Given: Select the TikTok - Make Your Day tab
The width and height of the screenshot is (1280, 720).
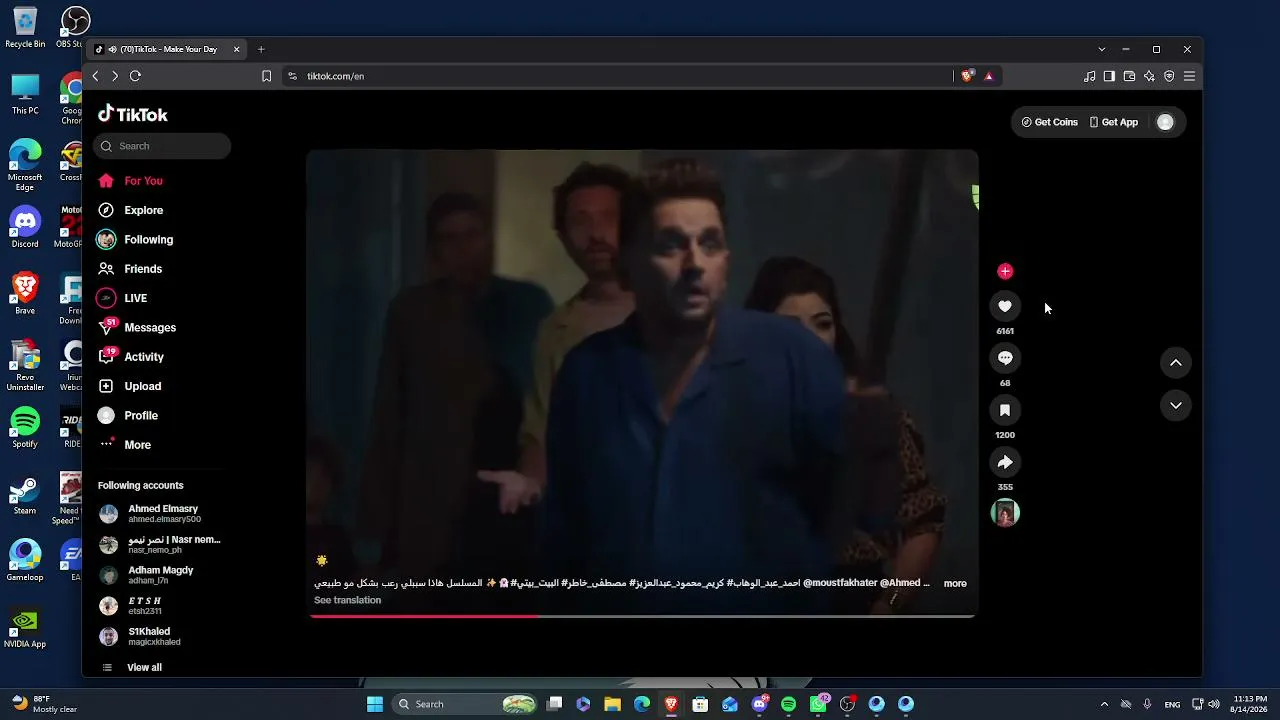Looking at the screenshot, I should point(167,49).
